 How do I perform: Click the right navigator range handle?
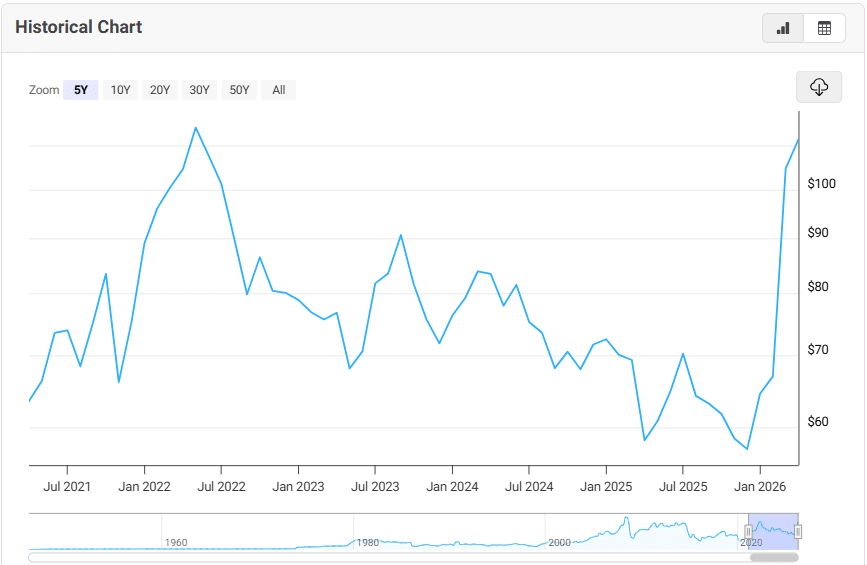pos(798,531)
